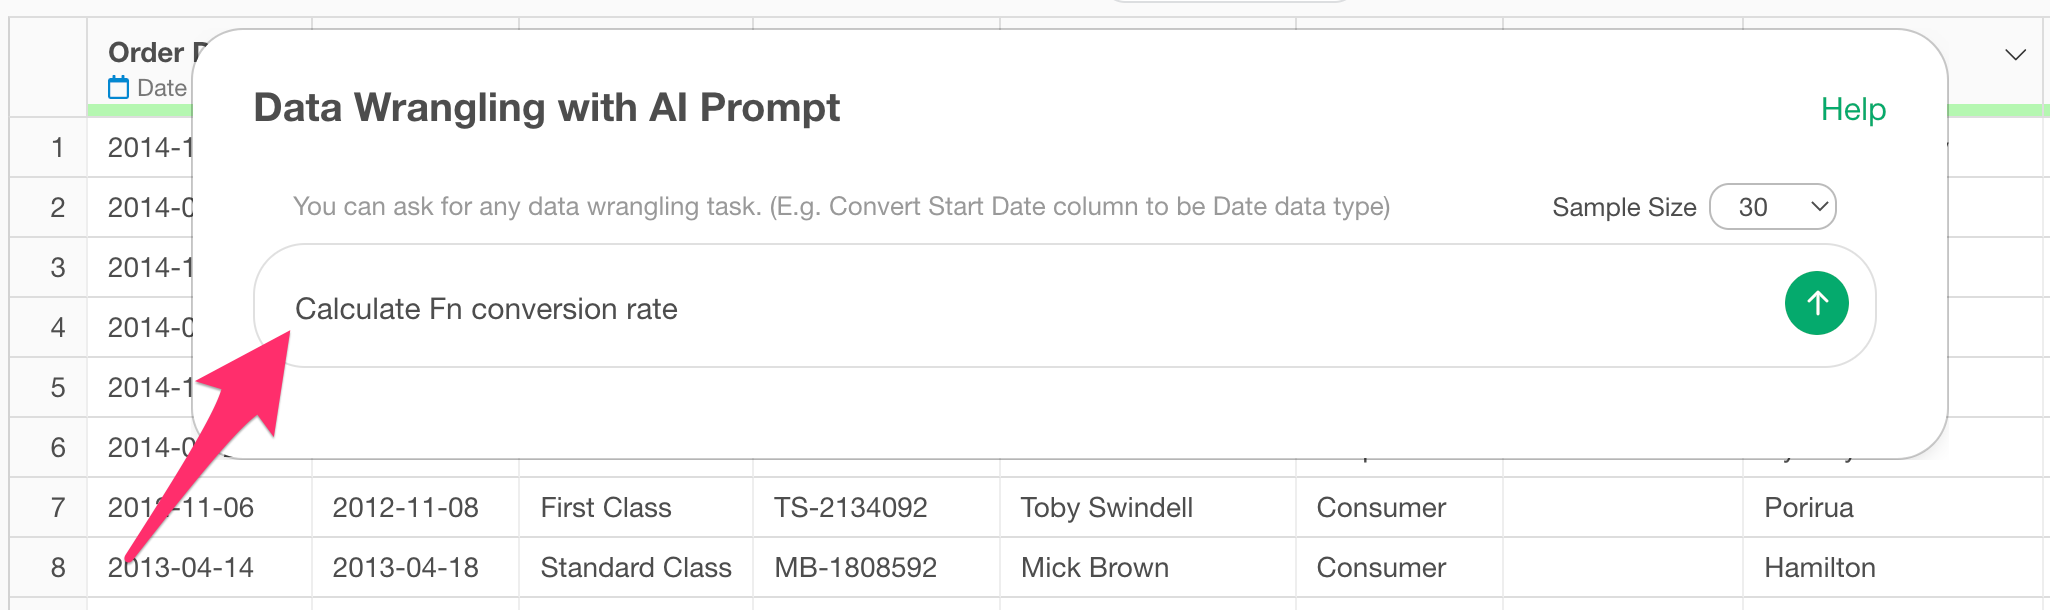The width and height of the screenshot is (2050, 610).
Task: Open the Help link
Action: coord(1853,109)
